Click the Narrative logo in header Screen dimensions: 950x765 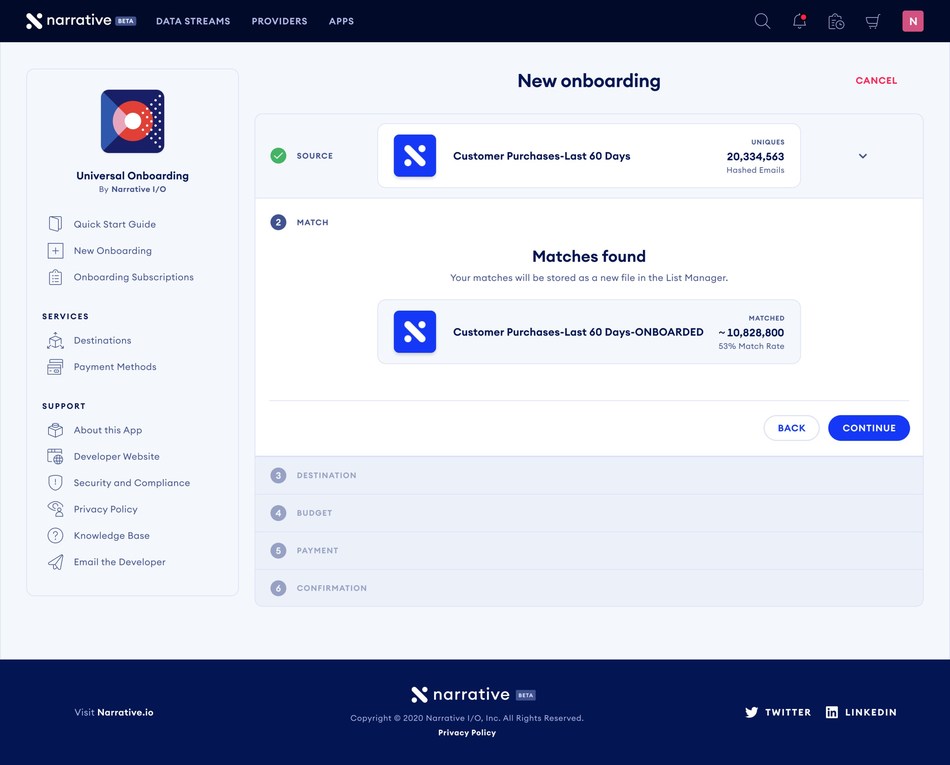tap(68, 21)
